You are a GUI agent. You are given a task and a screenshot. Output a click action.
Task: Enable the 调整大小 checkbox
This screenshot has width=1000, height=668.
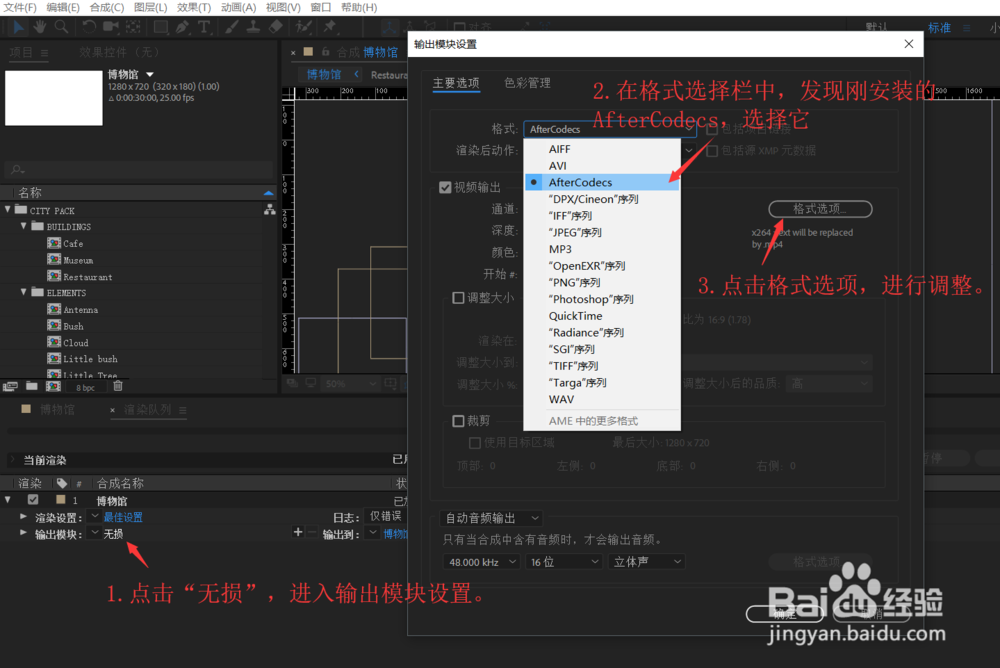(x=458, y=298)
